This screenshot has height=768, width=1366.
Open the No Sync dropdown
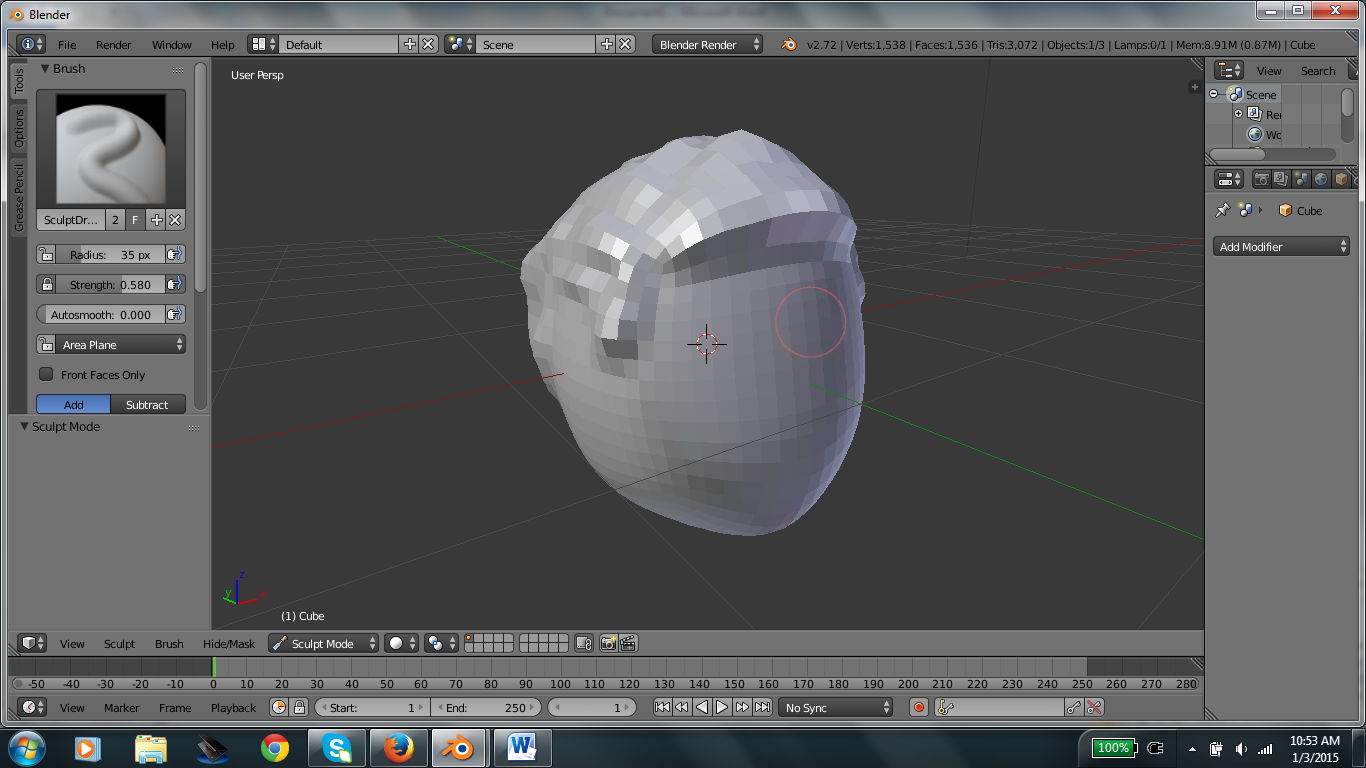click(836, 707)
